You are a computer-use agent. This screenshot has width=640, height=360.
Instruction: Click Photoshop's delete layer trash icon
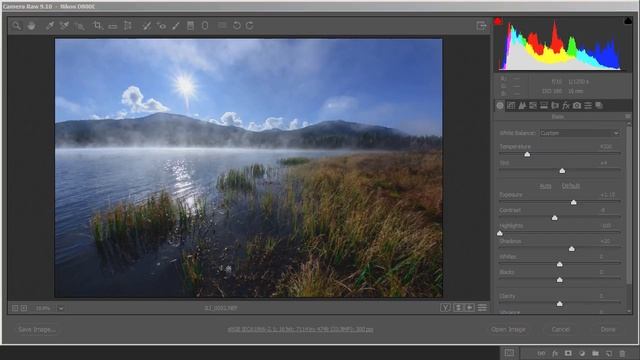[x=622, y=353]
